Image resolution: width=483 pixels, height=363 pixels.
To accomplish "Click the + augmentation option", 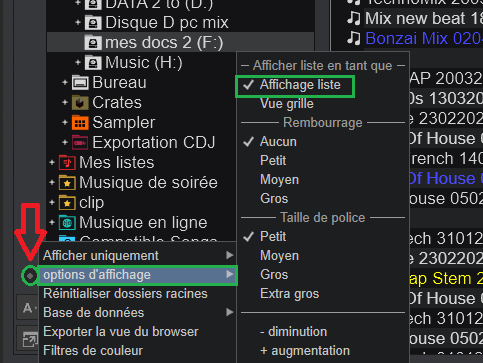I will click(x=305, y=351).
